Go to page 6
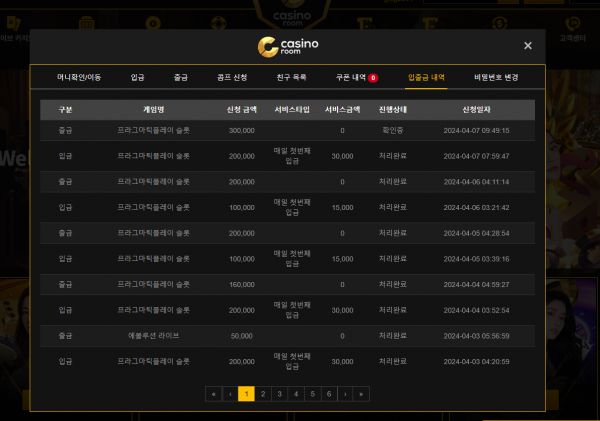The width and height of the screenshot is (600, 421). click(x=329, y=394)
